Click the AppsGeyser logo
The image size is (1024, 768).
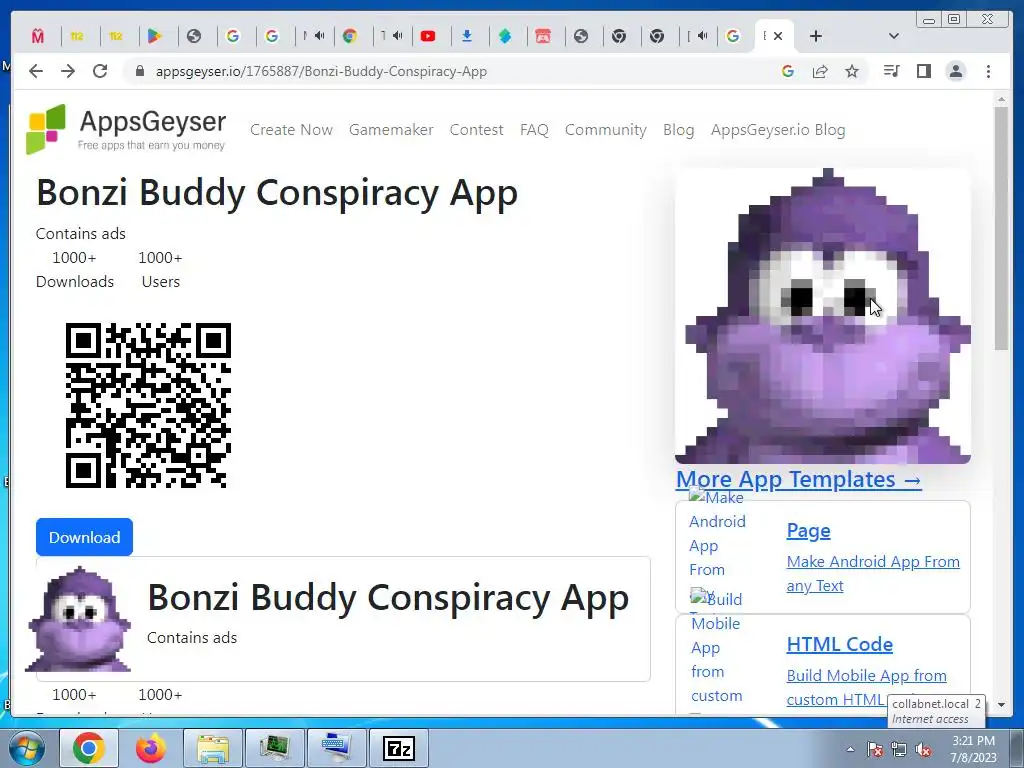(x=126, y=129)
